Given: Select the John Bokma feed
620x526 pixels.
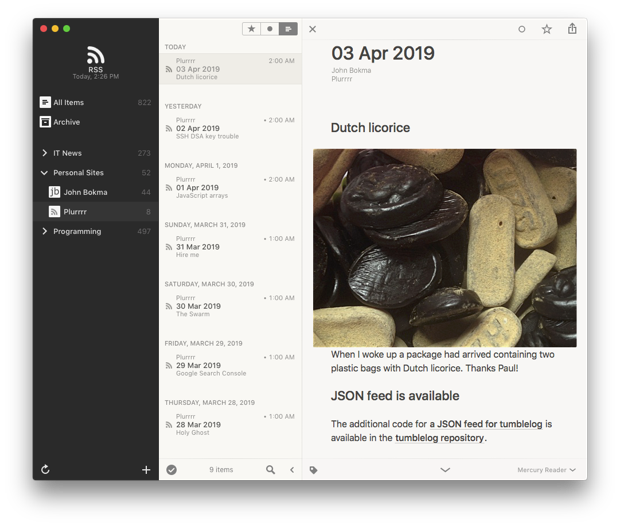Looking at the screenshot, I should [x=95, y=192].
